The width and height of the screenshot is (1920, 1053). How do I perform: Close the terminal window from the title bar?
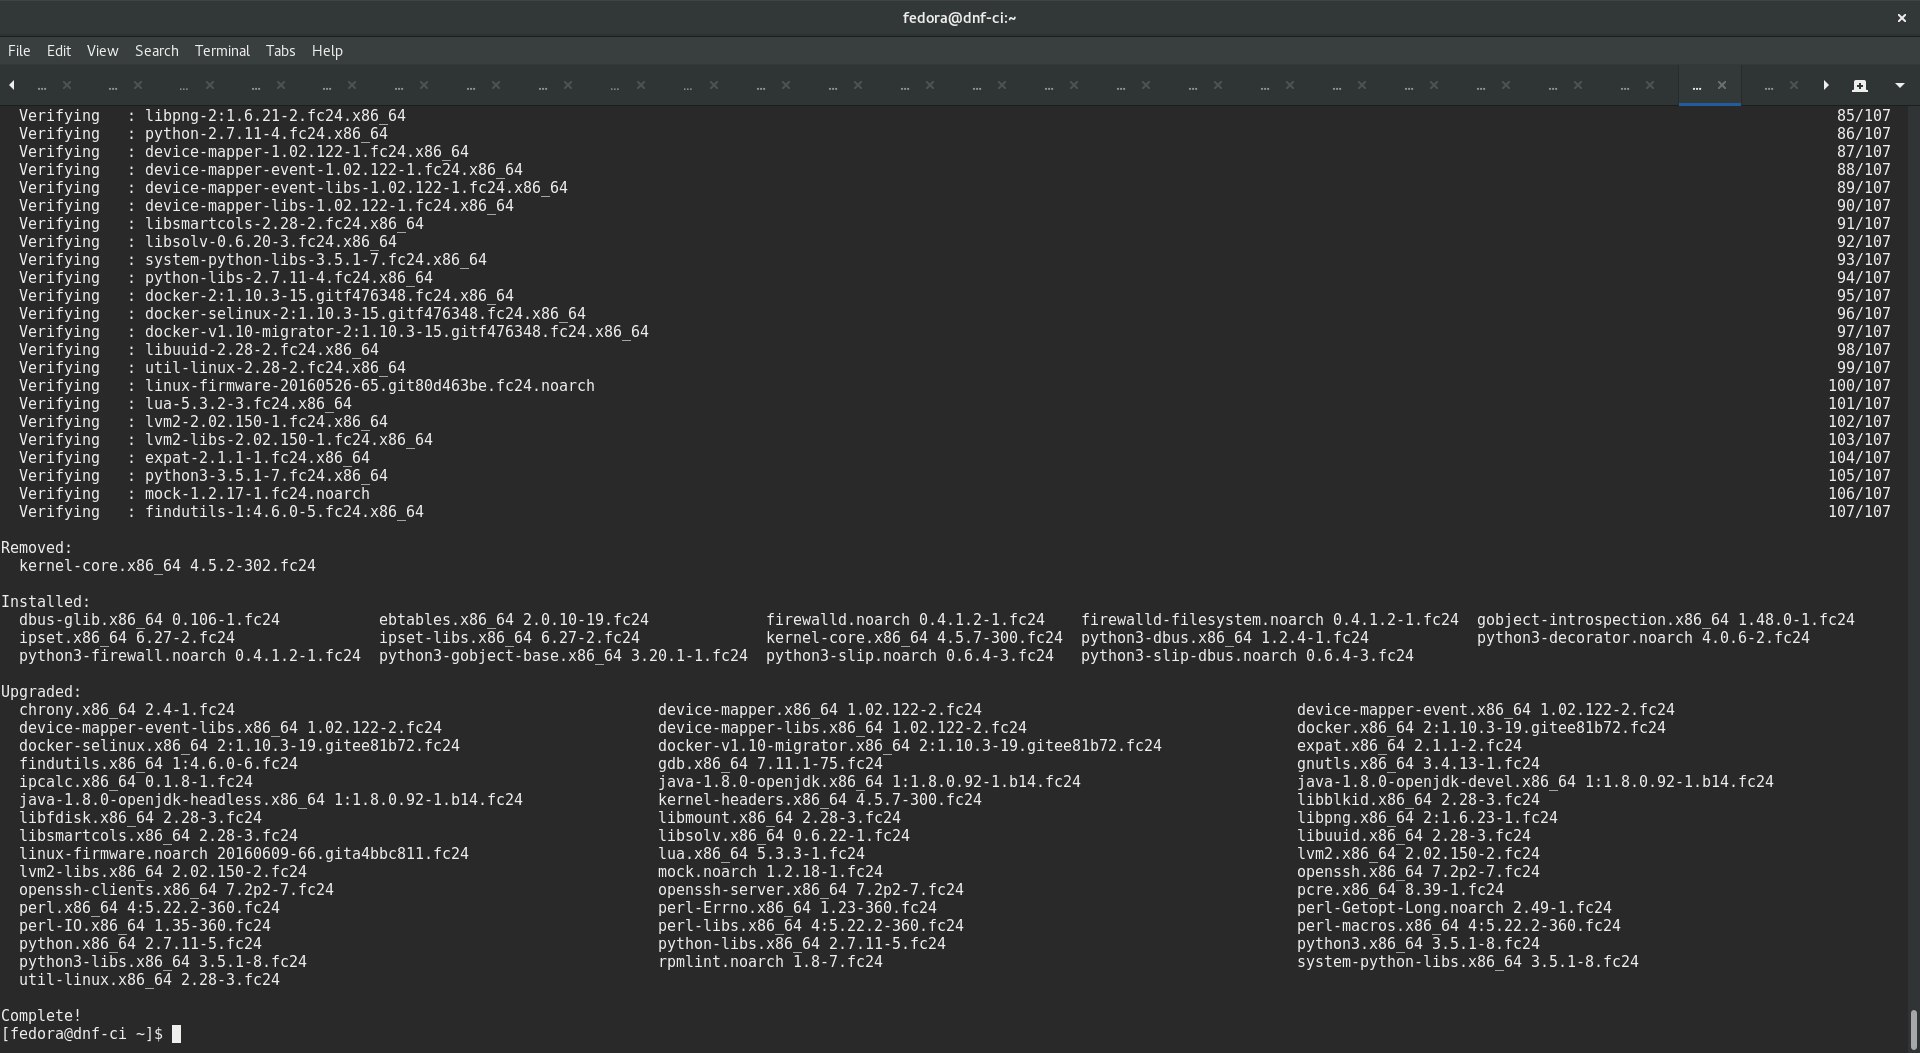click(x=1902, y=18)
